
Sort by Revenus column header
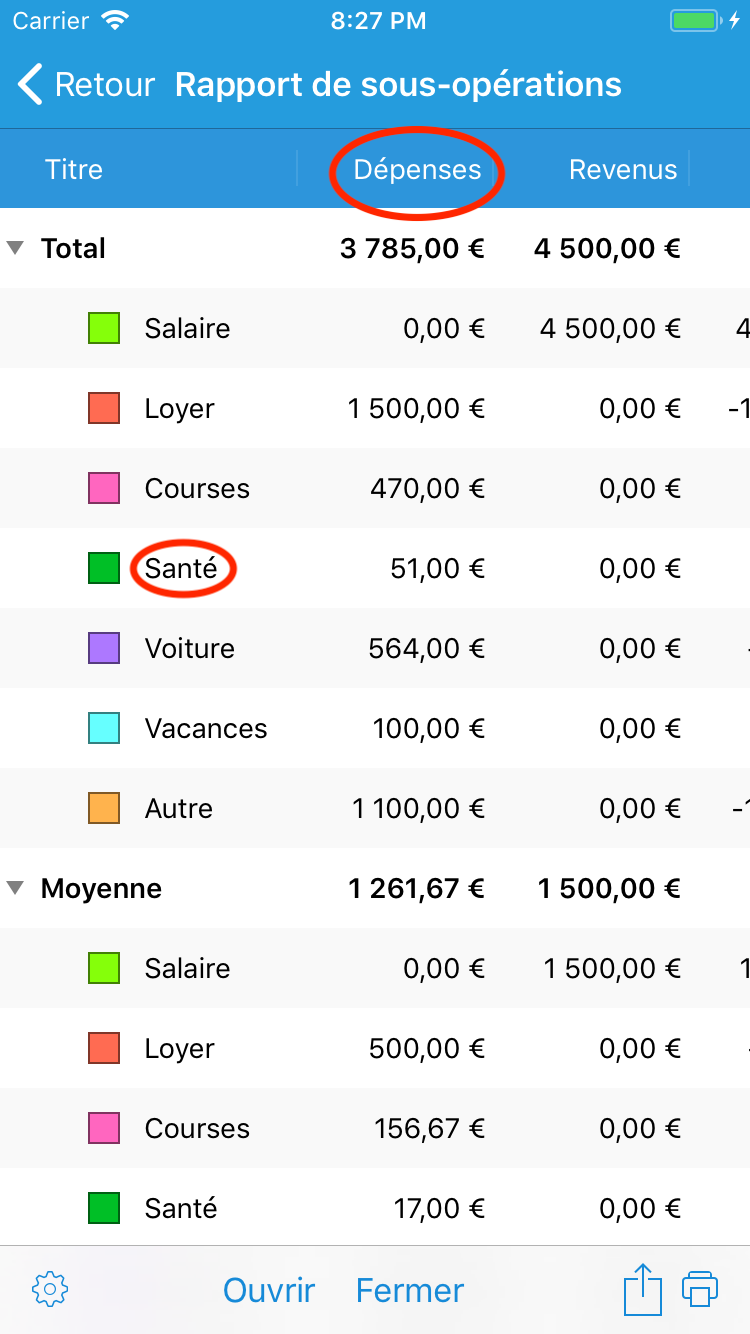click(x=623, y=170)
